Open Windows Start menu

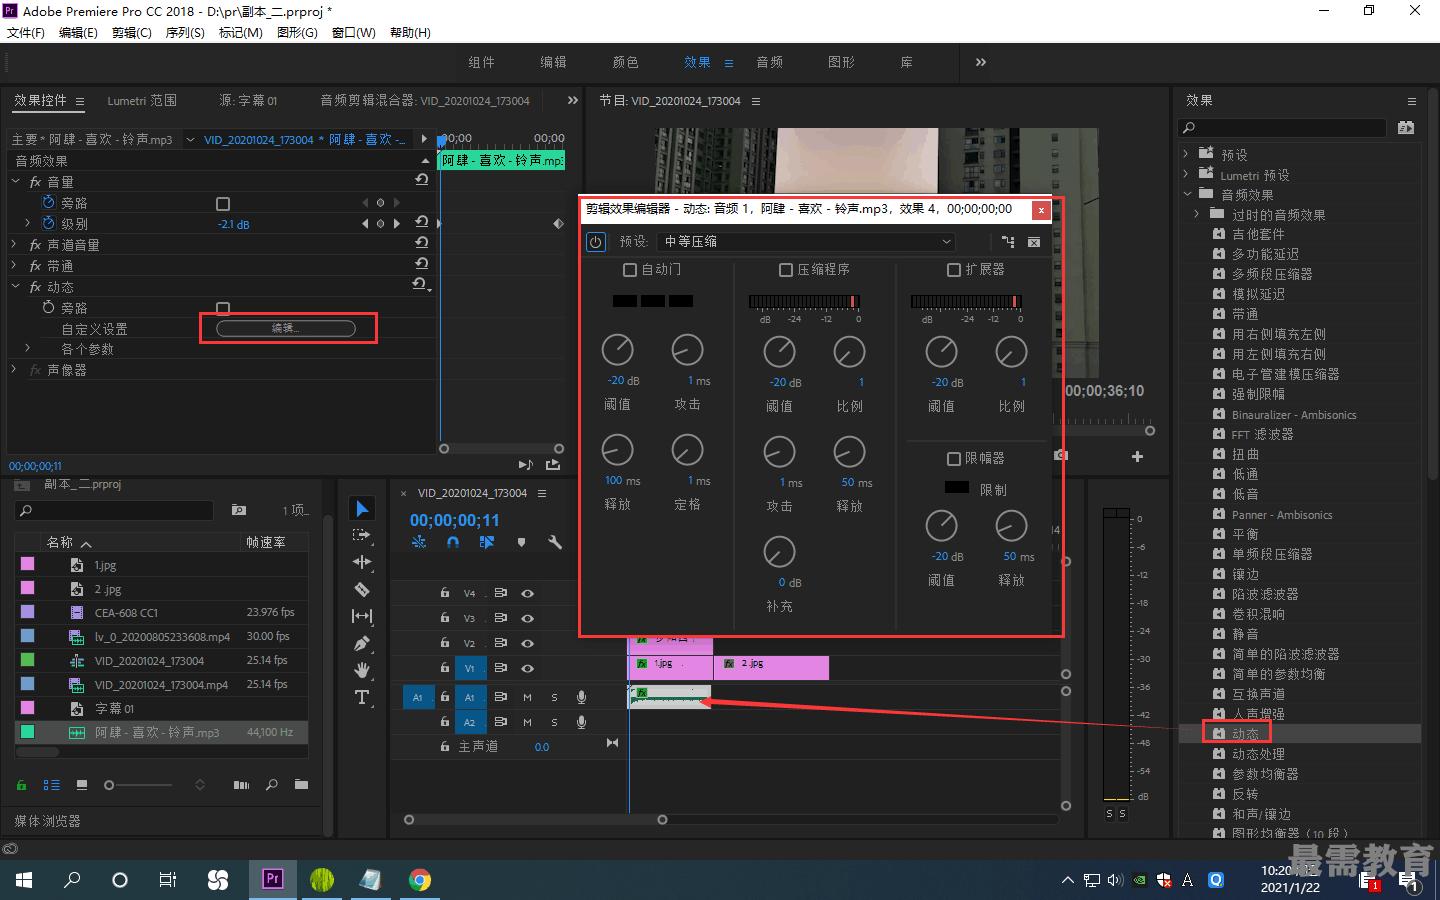click(x=24, y=879)
